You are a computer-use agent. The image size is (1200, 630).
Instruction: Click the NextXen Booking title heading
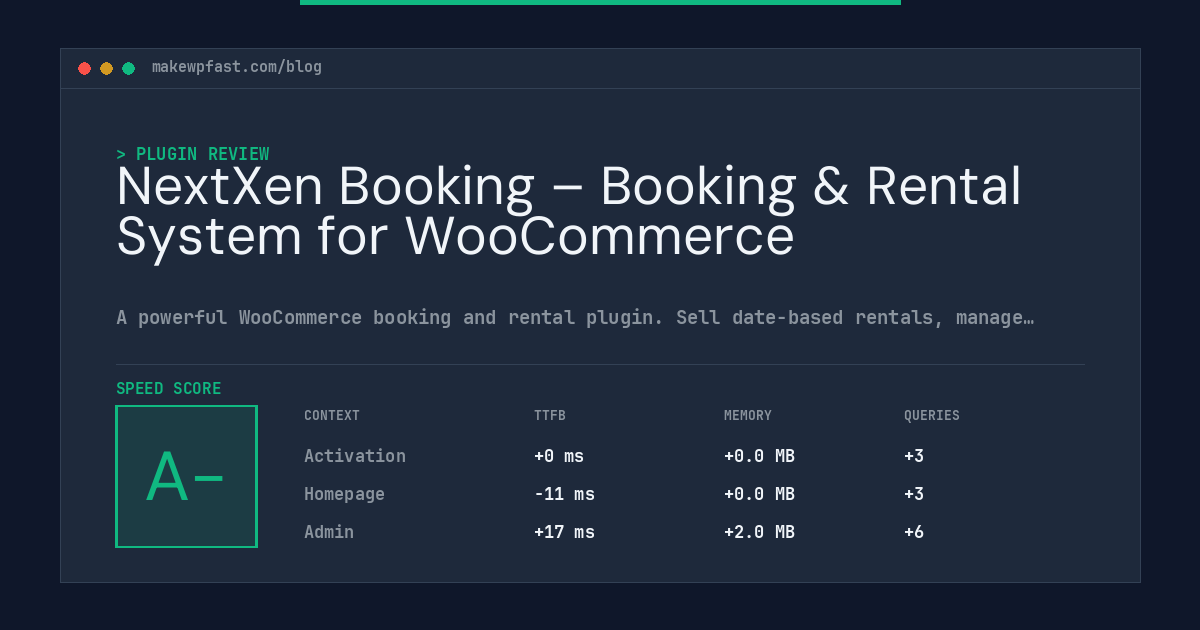pyautogui.click(x=569, y=211)
